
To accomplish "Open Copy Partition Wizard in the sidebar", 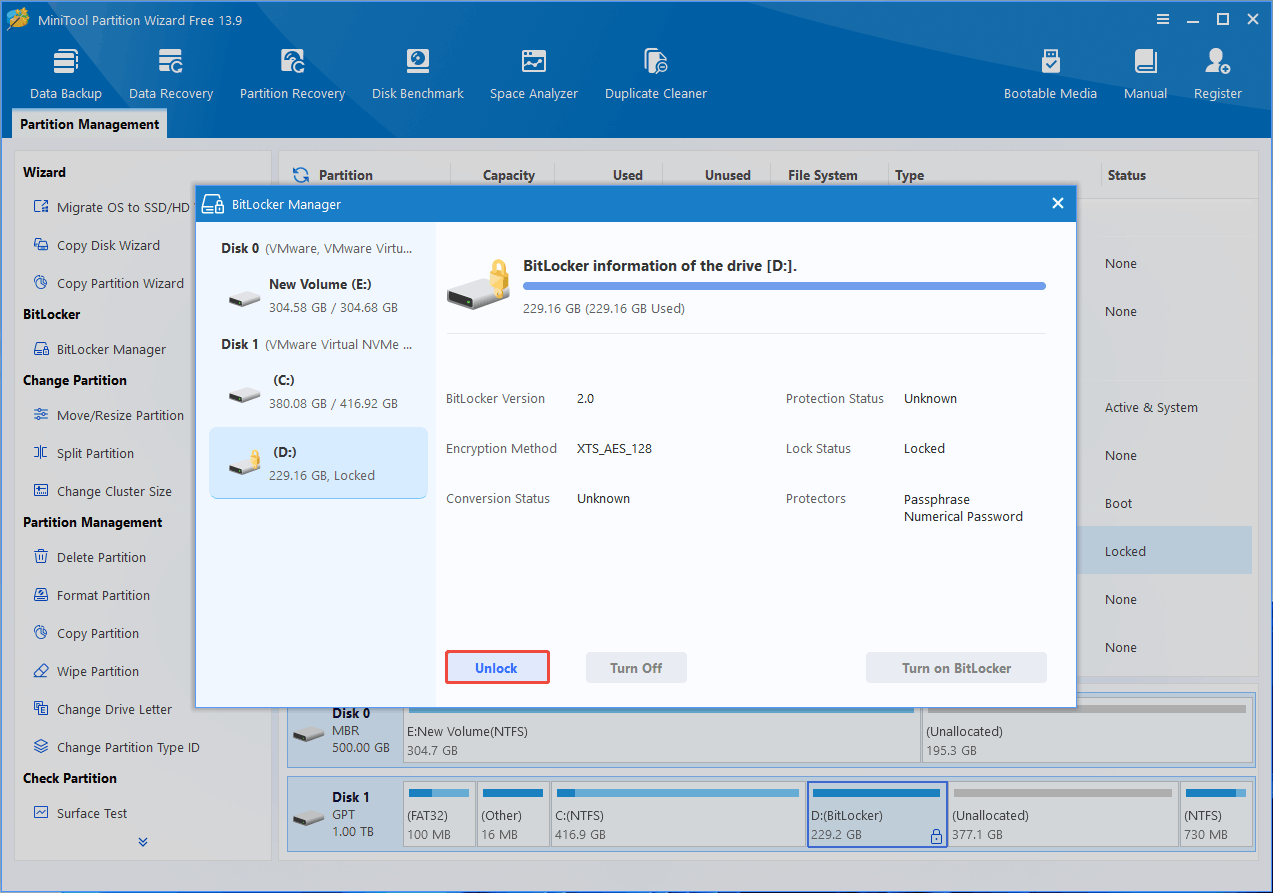I will pyautogui.click(x=108, y=283).
